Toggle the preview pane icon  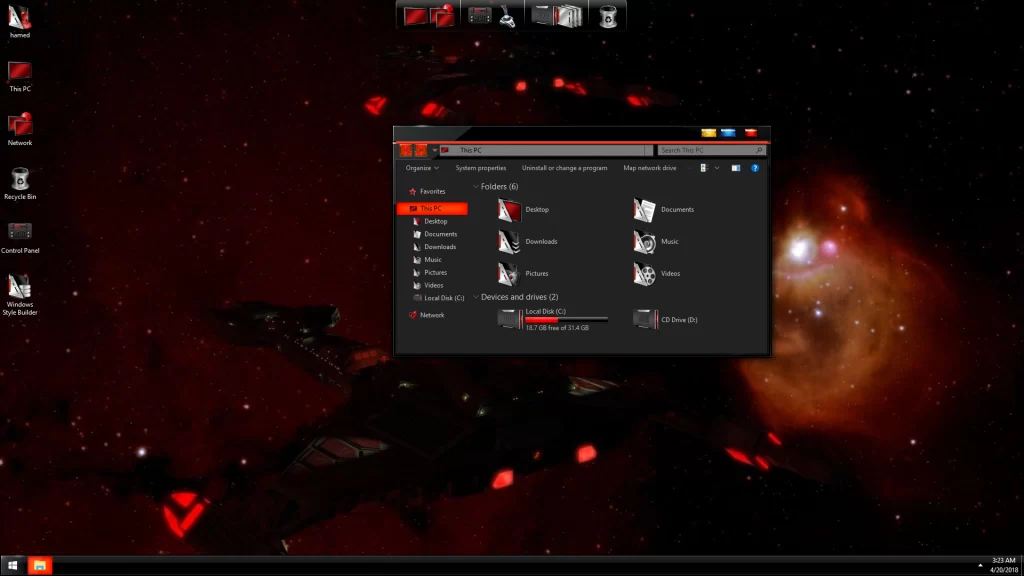pos(735,168)
